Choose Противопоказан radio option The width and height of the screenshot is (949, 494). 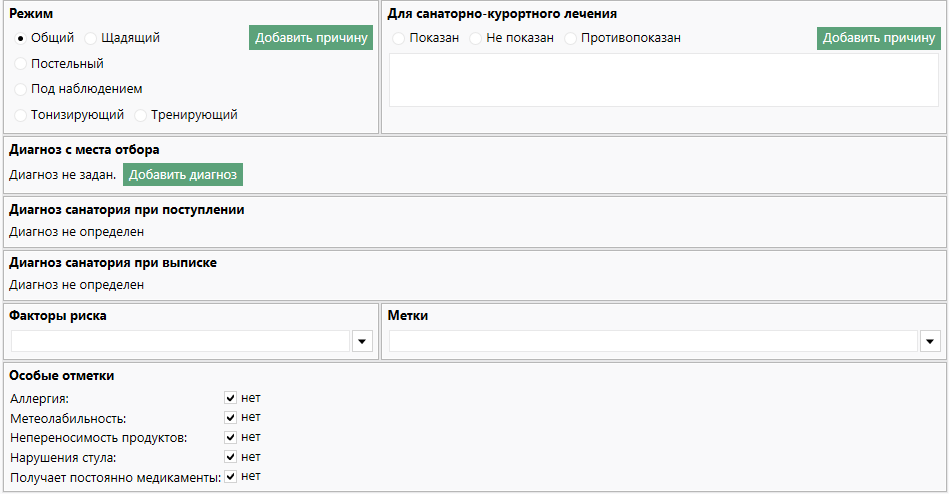click(x=571, y=38)
